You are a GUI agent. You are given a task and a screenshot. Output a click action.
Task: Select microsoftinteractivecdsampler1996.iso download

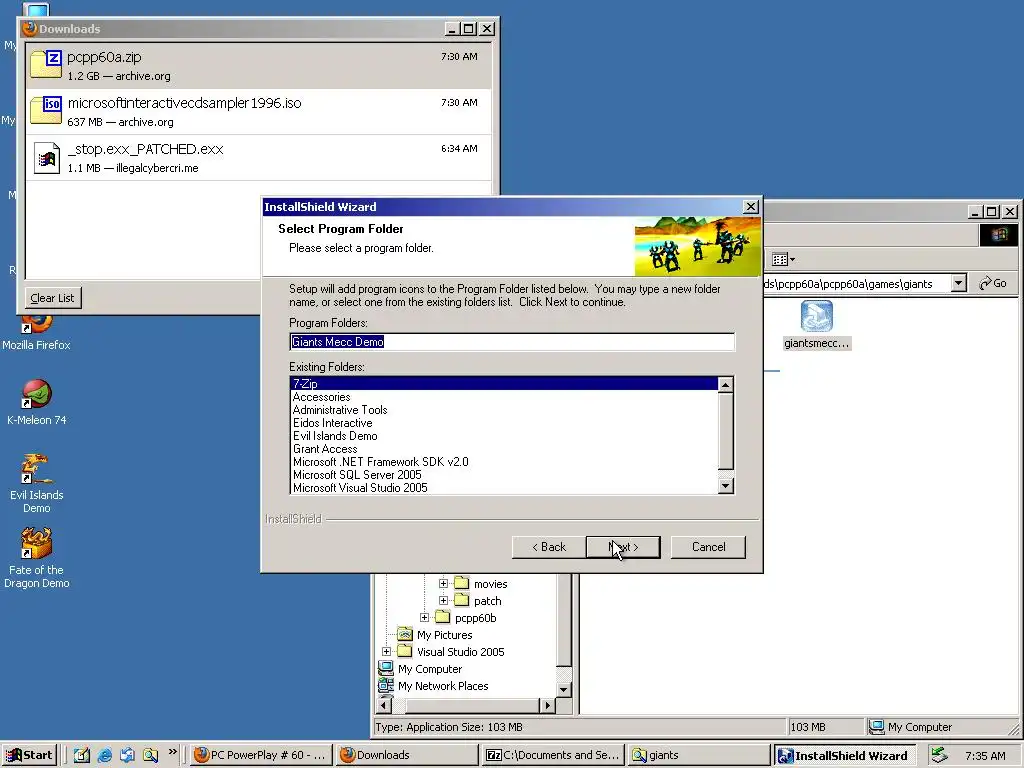(x=259, y=112)
